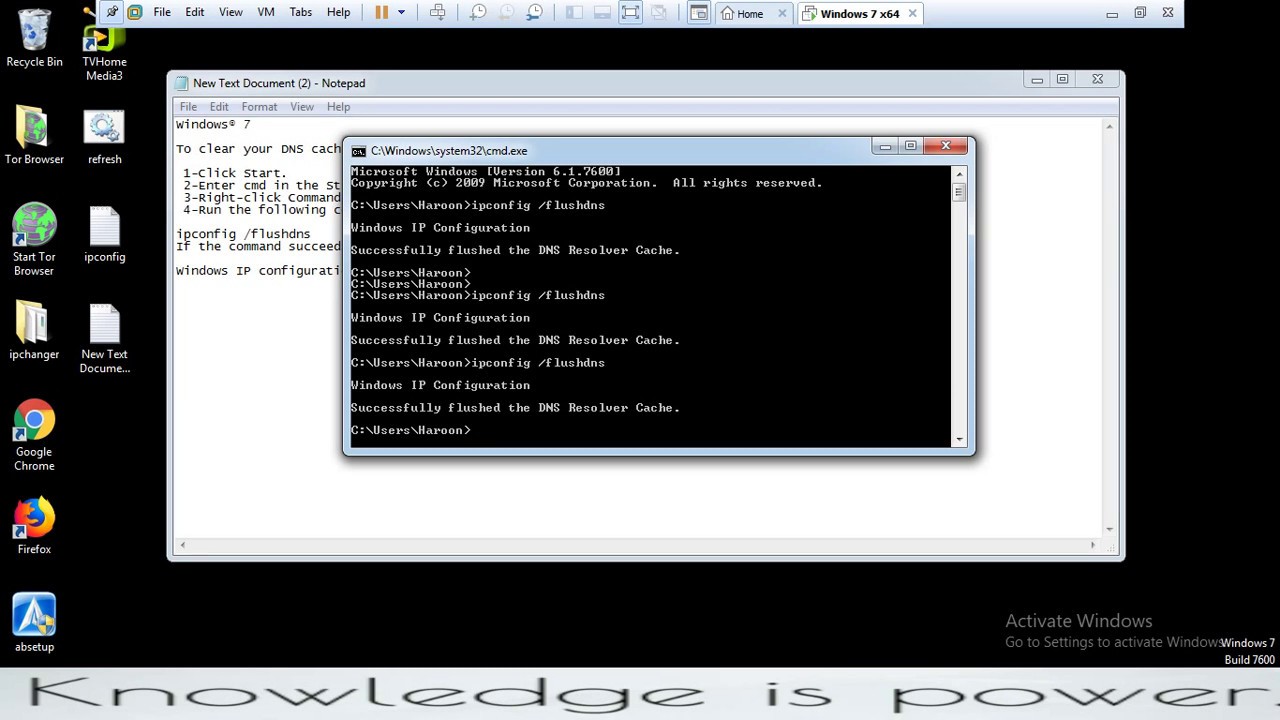Close the cmd.exe window
The height and width of the screenshot is (720, 1280).
946,146
